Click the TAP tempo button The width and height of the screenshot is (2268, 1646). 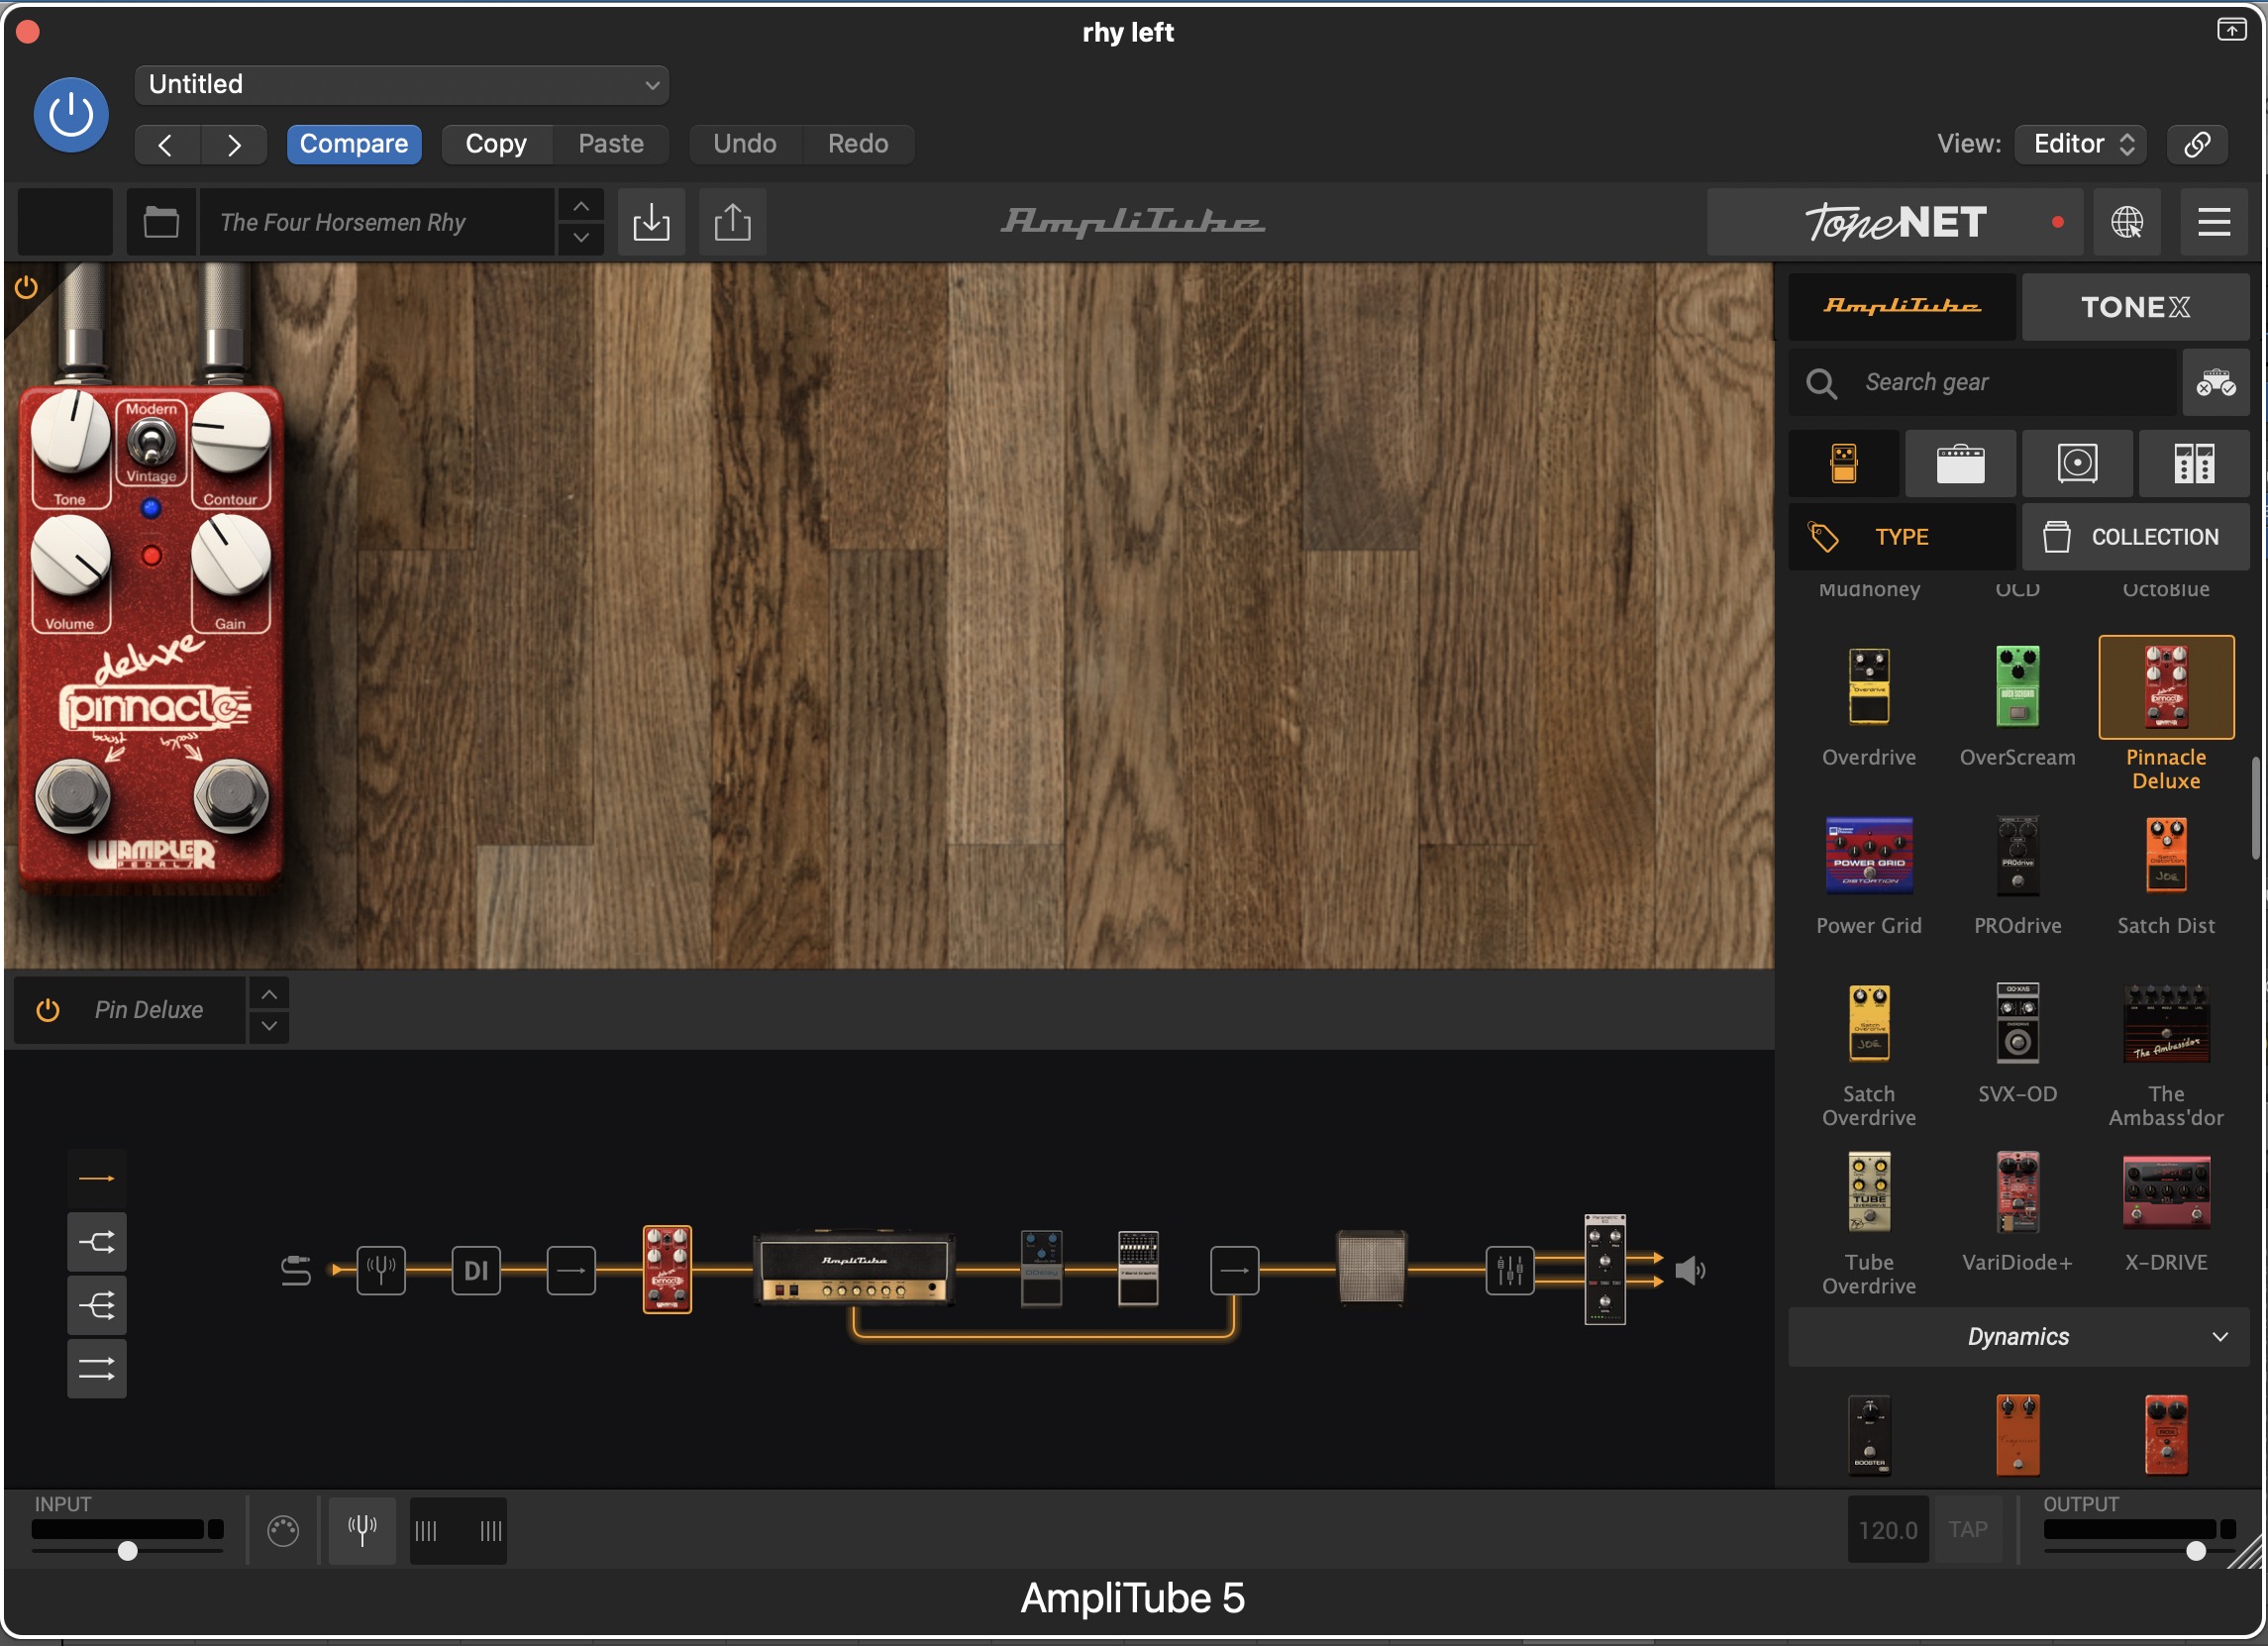[x=1967, y=1529]
